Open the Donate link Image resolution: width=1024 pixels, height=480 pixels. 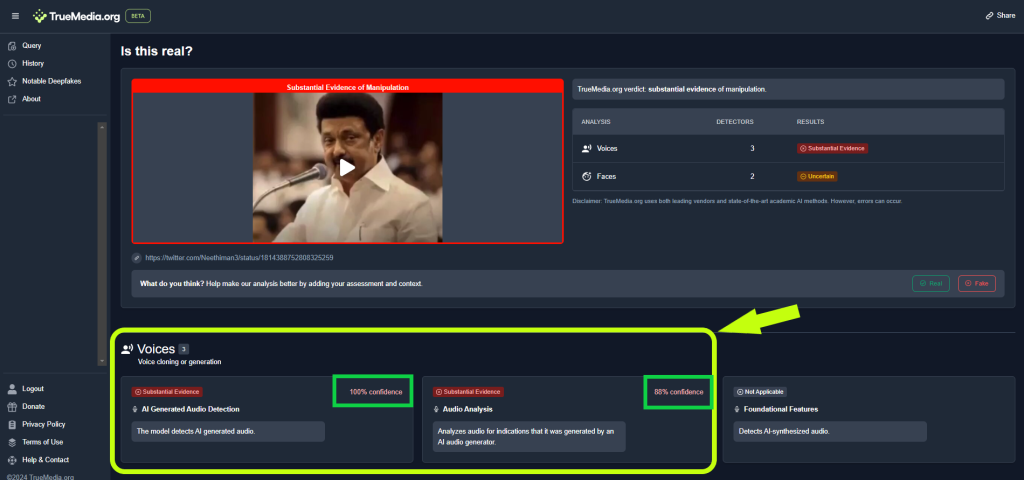[33, 406]
